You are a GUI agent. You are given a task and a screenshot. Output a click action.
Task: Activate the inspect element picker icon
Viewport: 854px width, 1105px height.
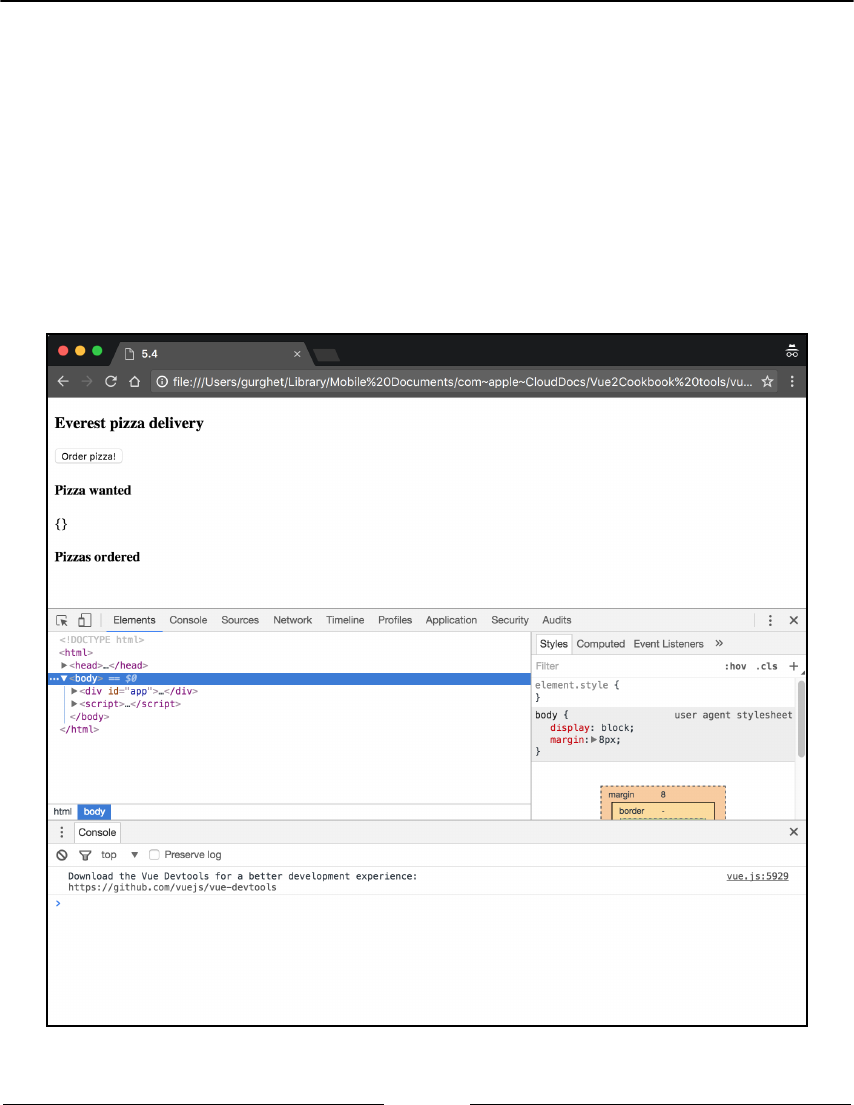pos(62,620)
